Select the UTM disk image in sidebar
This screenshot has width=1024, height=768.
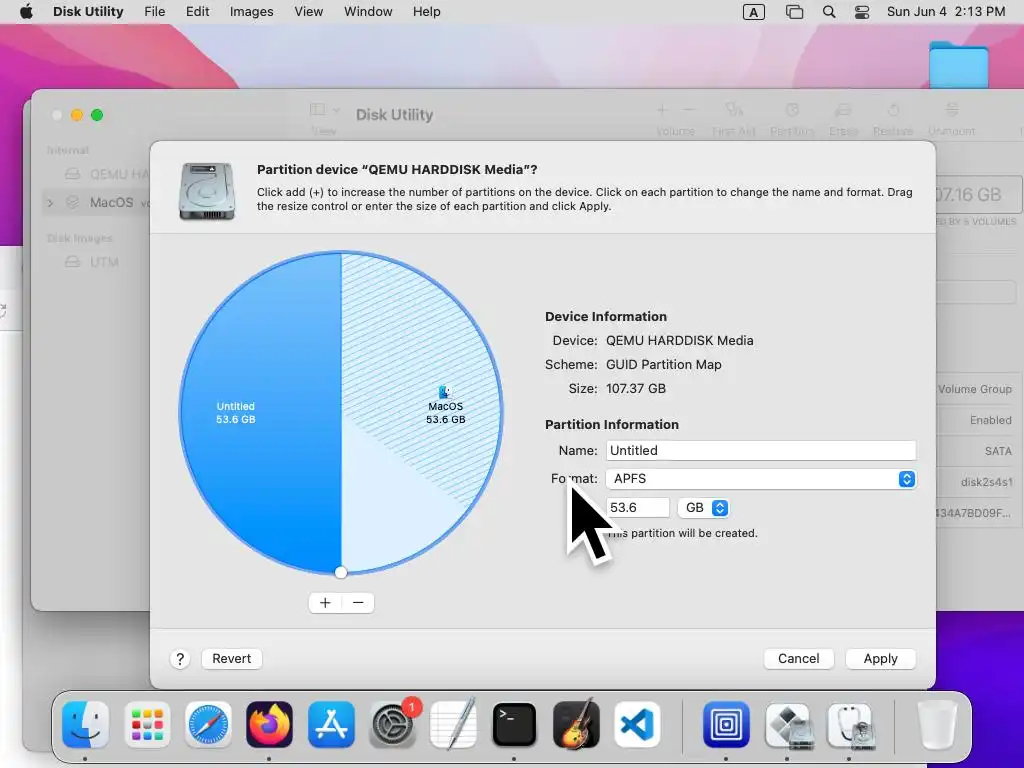click(x=92, y=262)
